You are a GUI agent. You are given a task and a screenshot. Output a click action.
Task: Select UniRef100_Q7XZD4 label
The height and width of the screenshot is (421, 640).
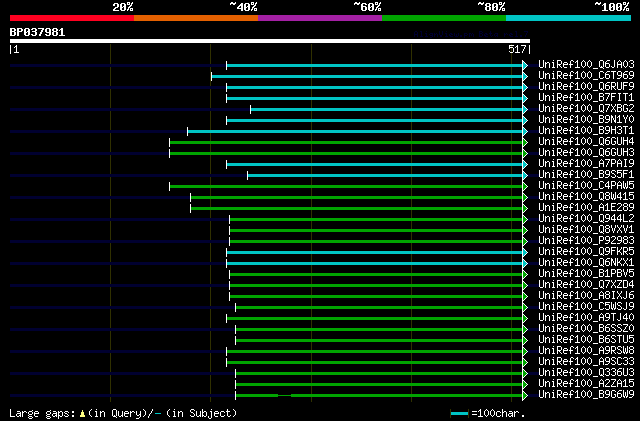pyautogui.click(x=586, y=285)
